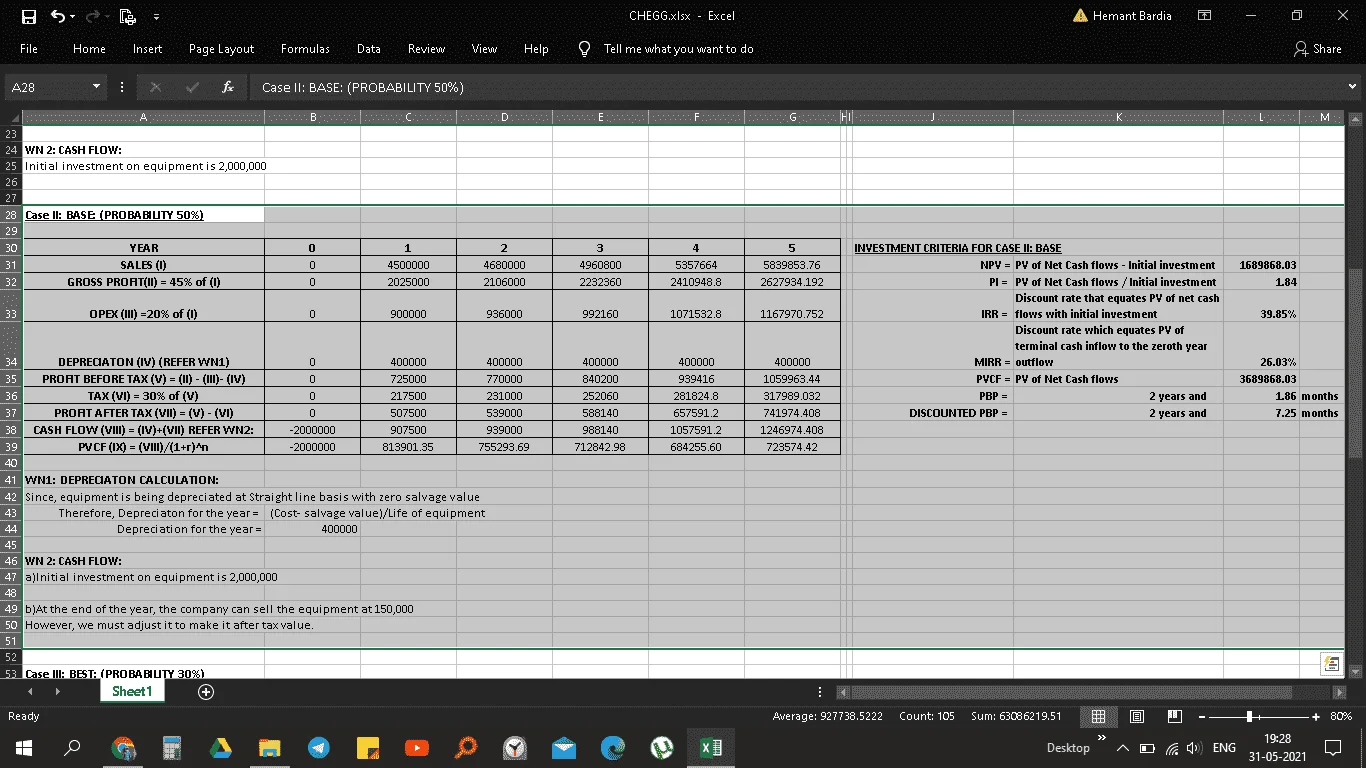
Task: Open the File menu
Action: 29,48
